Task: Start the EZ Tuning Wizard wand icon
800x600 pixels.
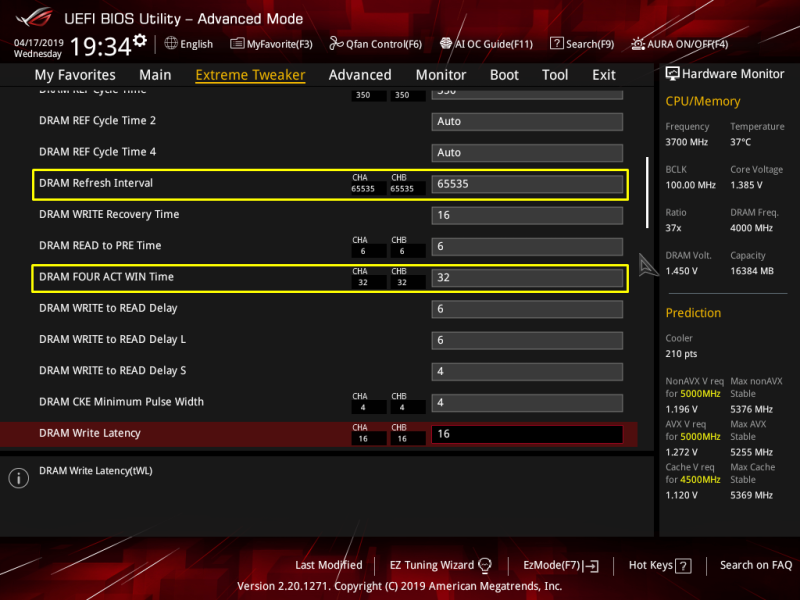Action: pos(486,565)
